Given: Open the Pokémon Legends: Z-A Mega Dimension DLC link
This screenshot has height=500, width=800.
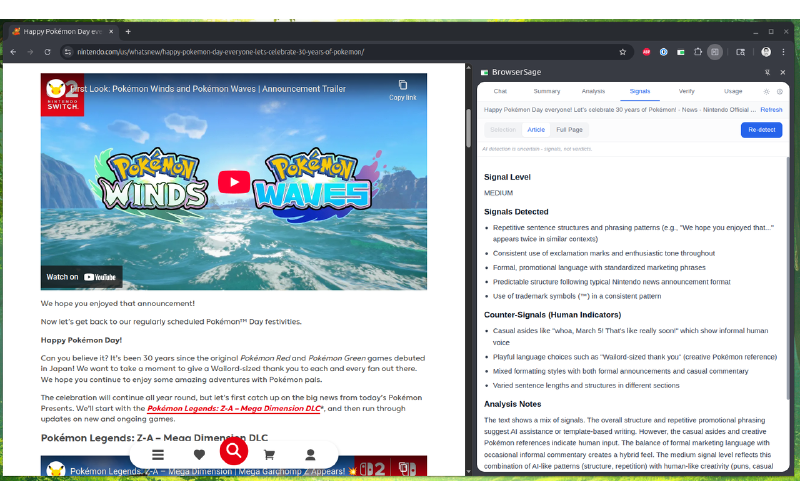Looking at the screenshot, I should tap(235, 408).
